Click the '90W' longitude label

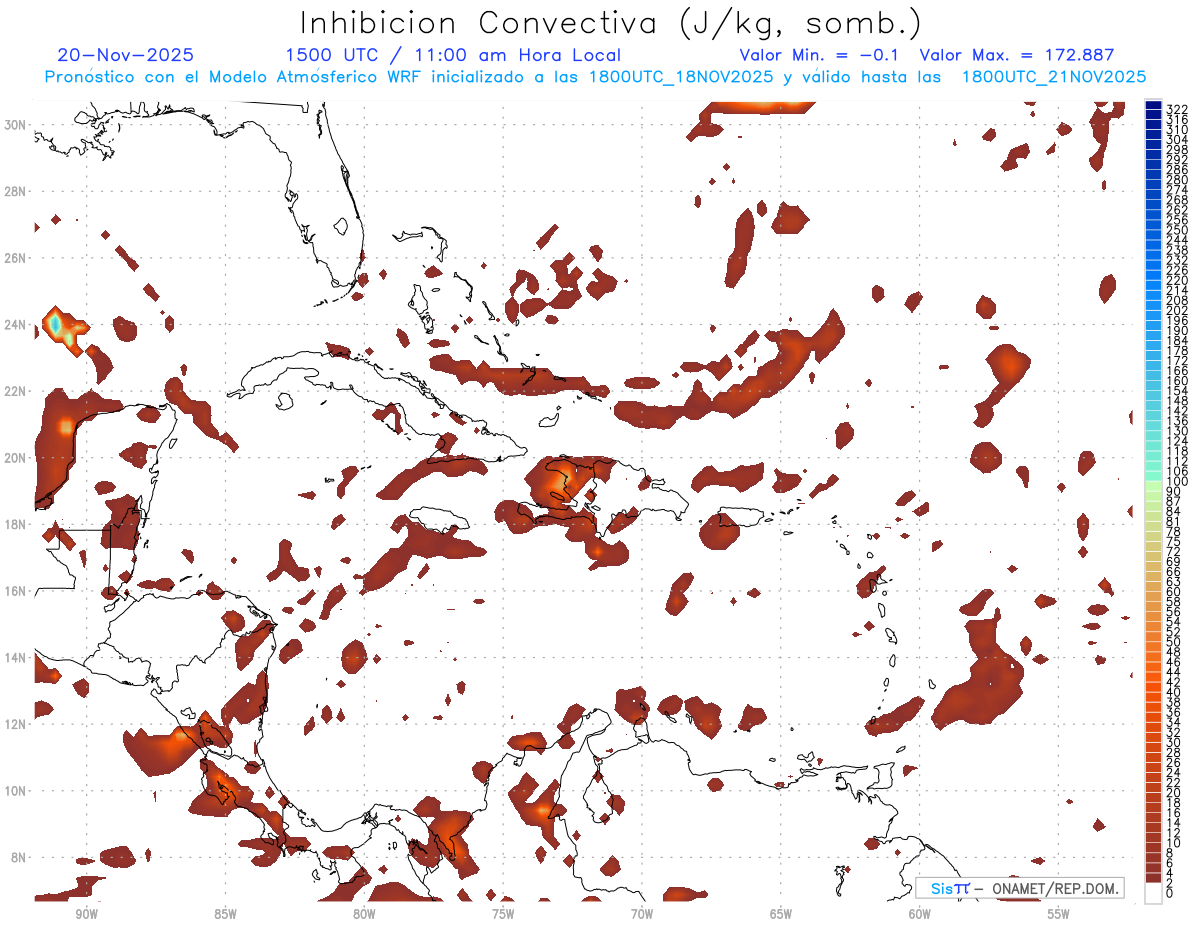86,913
